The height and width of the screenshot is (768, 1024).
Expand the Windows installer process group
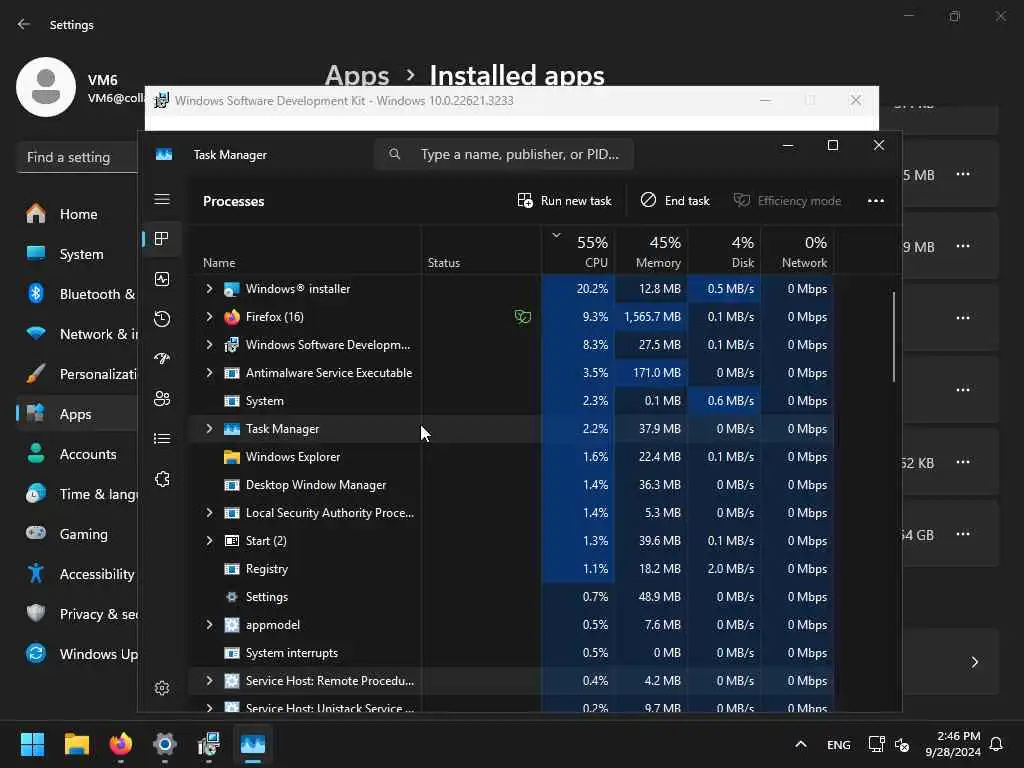tap(209, 289)
